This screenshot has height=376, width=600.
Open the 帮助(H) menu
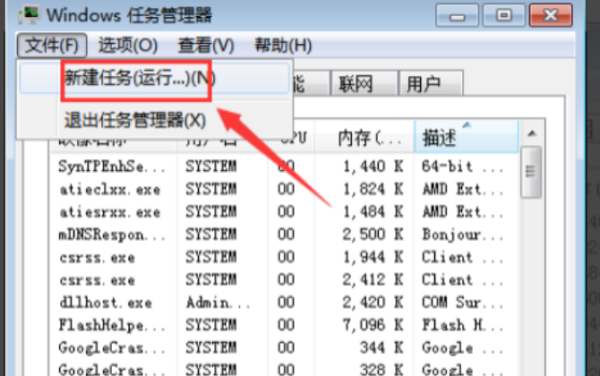[283, 46]
